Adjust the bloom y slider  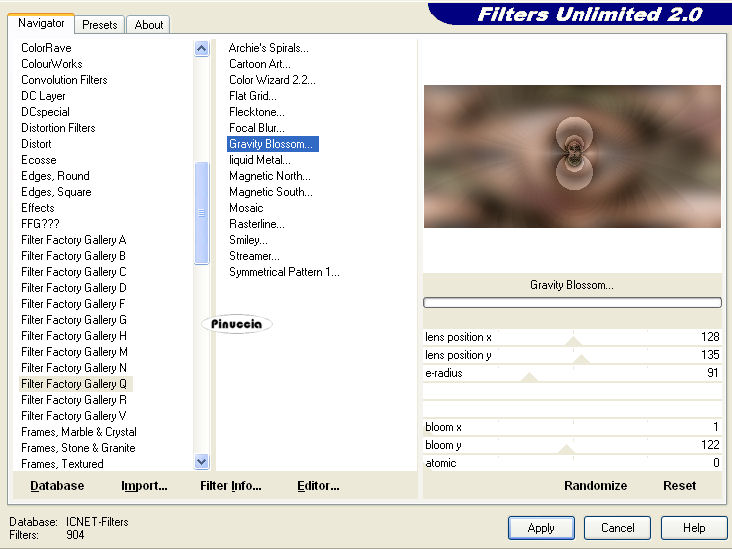point(572,445)
